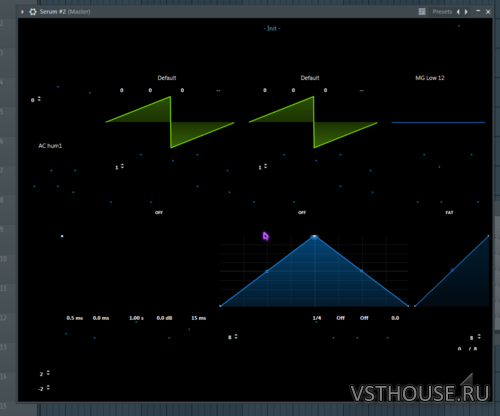Close the Serum #2 plugin window
Screen dimensions: 500x416
488,12
